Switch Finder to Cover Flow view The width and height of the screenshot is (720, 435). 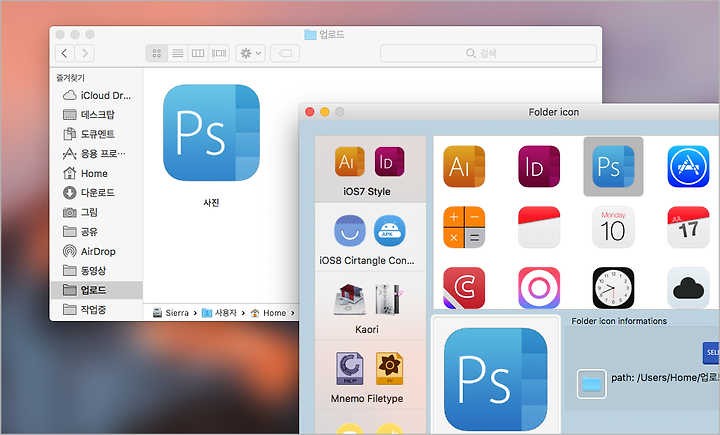219,53
